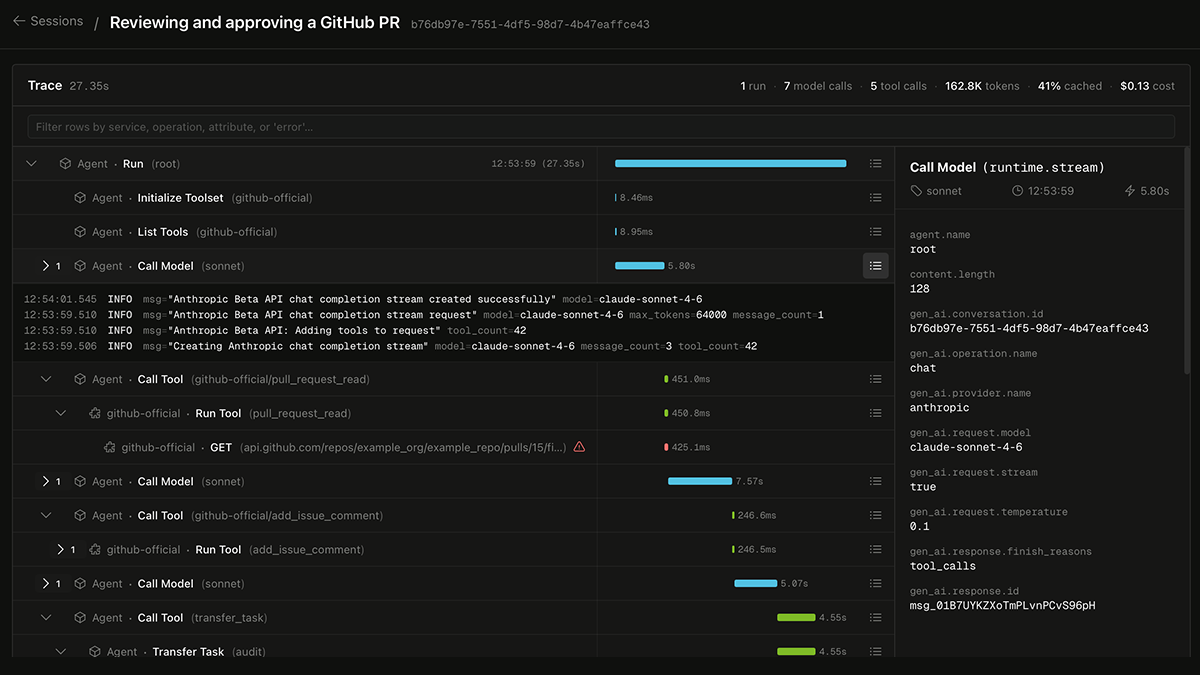Open details icon for Call Tool pull_request_read

(x=875, y=379)
